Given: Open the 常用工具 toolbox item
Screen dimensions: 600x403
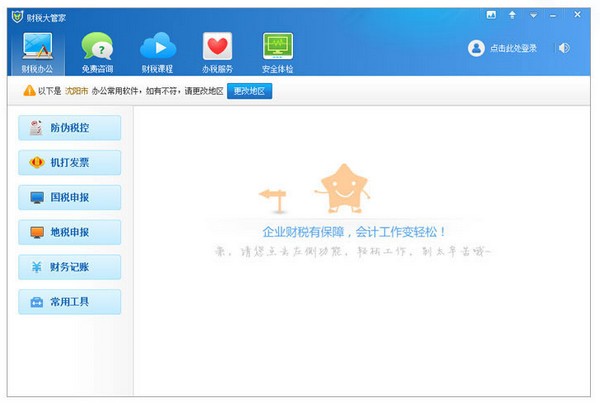Looking at the screenshot, I should click(69, 302).
